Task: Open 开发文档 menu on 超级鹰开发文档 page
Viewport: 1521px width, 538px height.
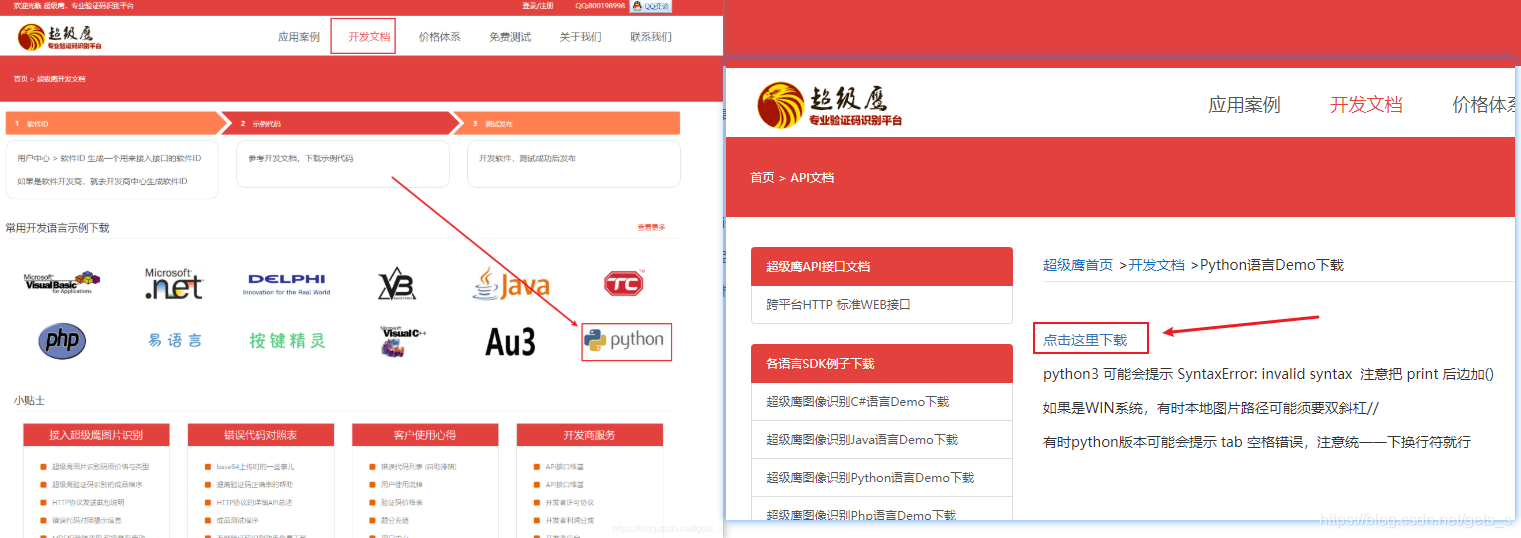Action: click(369, 37)
